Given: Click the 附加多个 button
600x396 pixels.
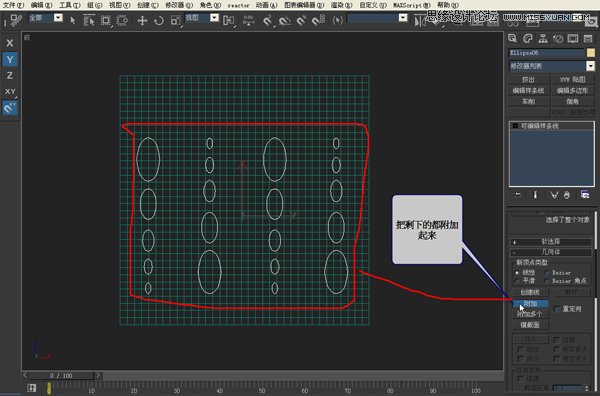Looking at the screenshot, I should [530, 314].
